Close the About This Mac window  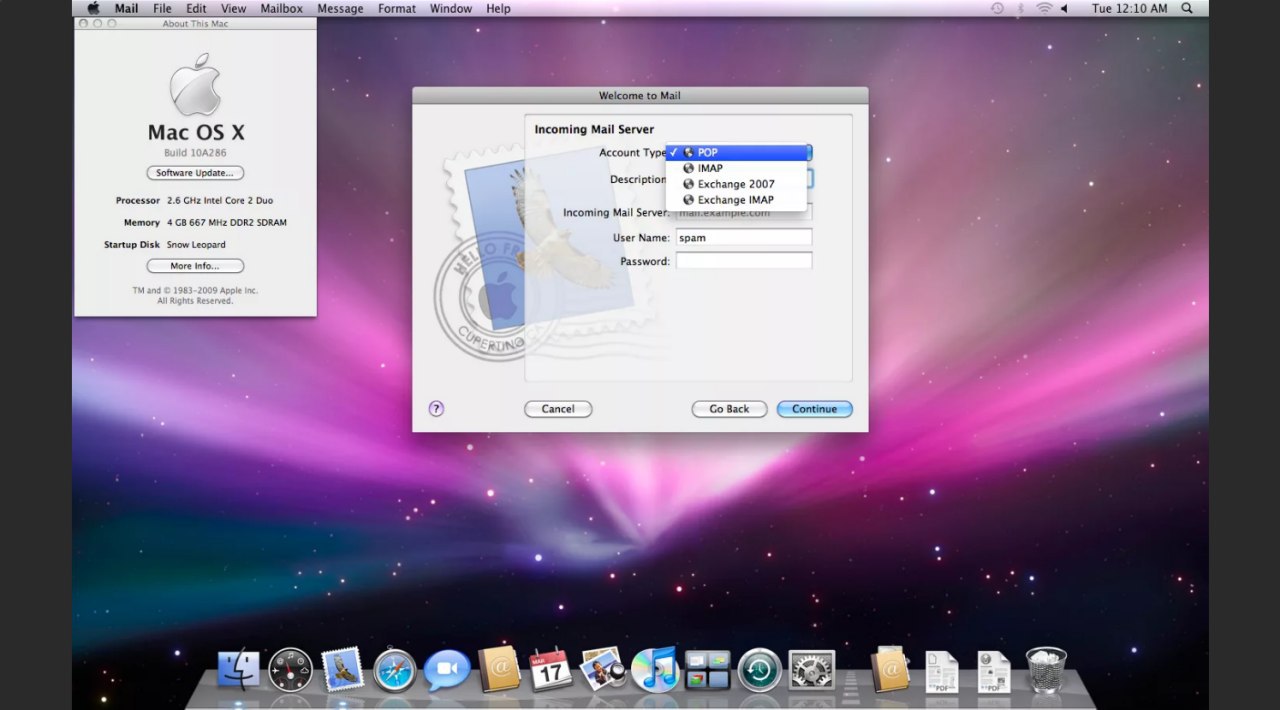[x=84, y=23]
